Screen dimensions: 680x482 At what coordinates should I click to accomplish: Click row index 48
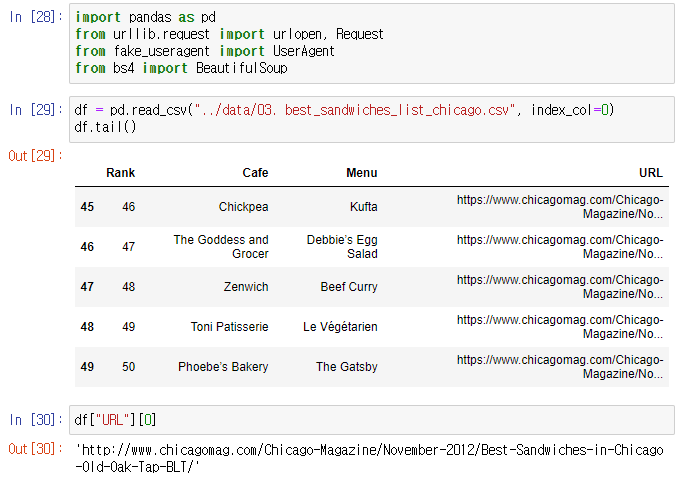point(87,327)
